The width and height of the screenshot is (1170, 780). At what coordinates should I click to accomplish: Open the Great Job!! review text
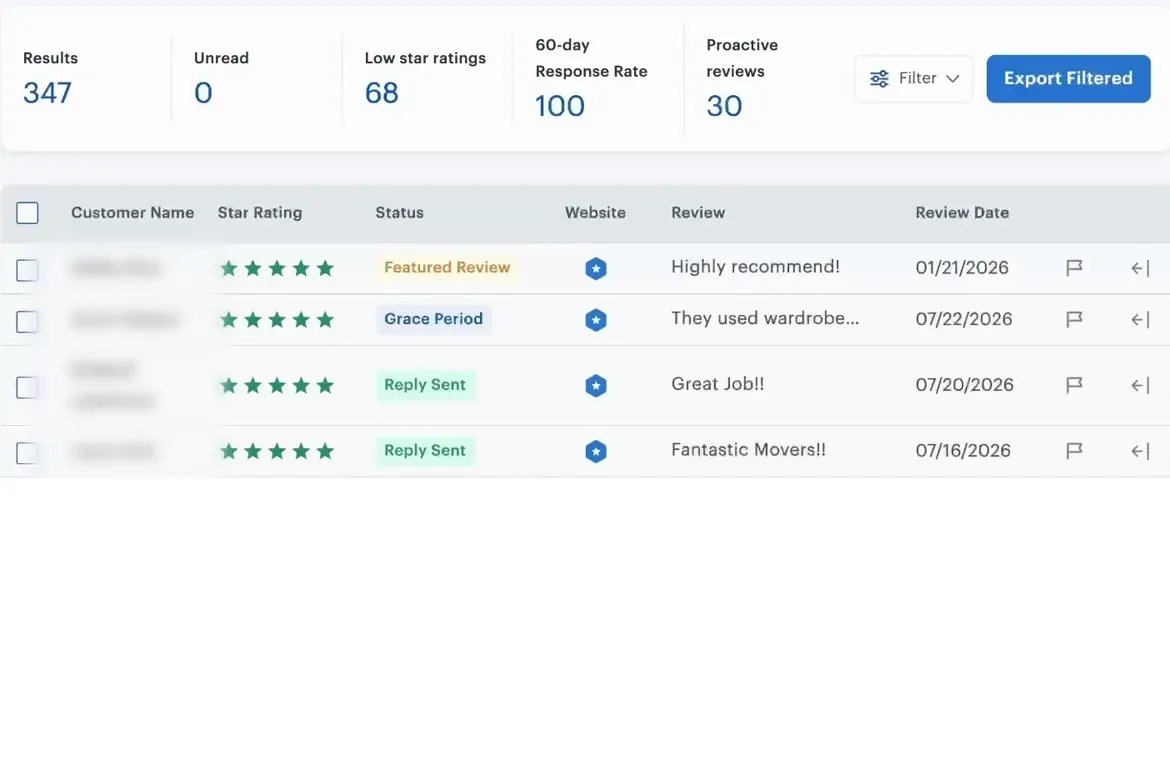718,384
